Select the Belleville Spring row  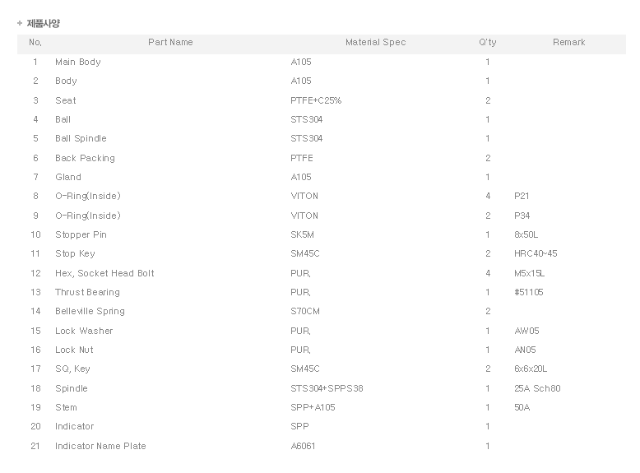click(x=321, y=311)
